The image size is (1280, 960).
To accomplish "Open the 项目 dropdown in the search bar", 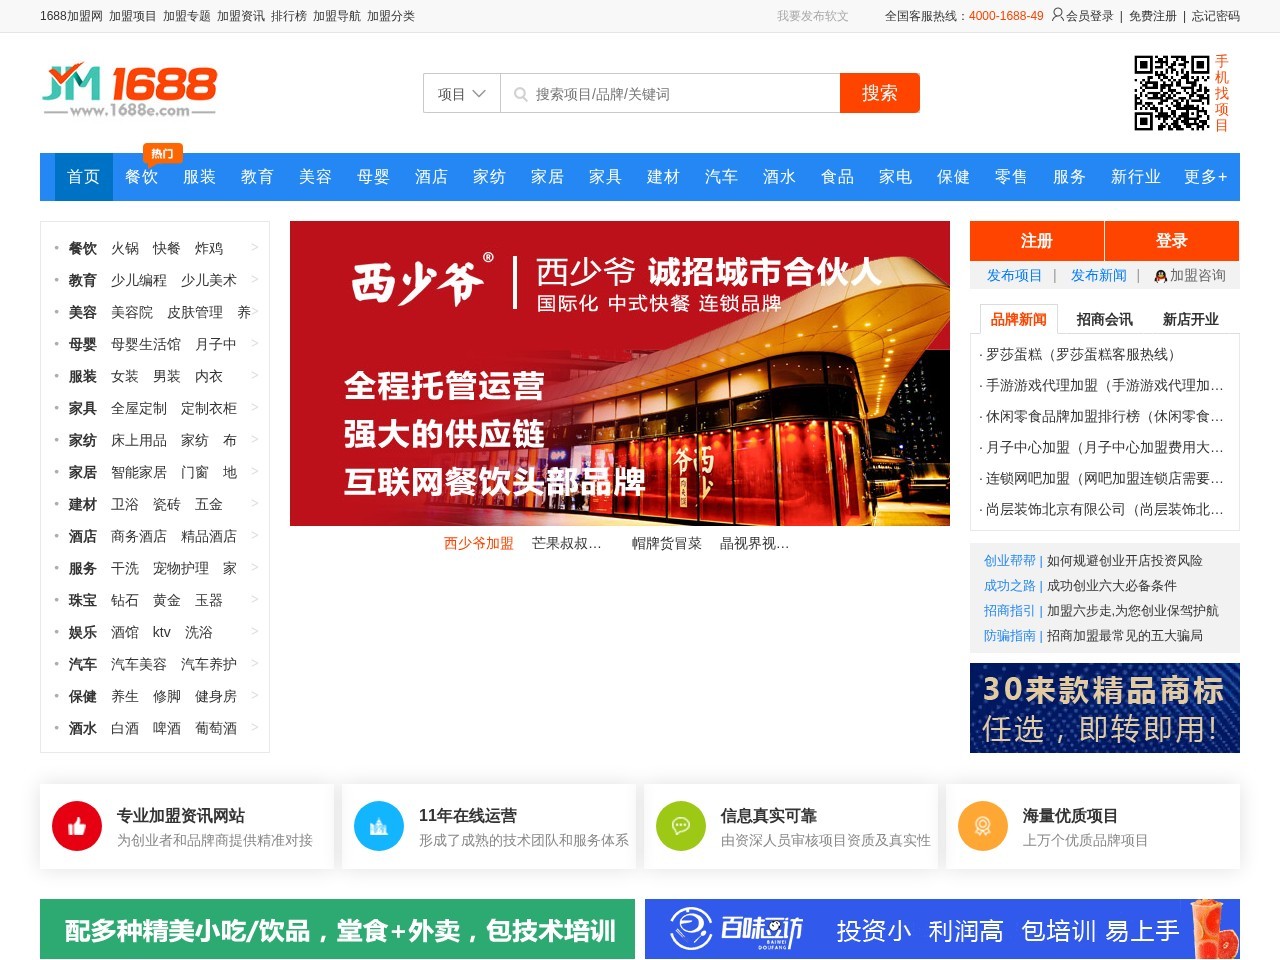I will (x=461, y=93).
